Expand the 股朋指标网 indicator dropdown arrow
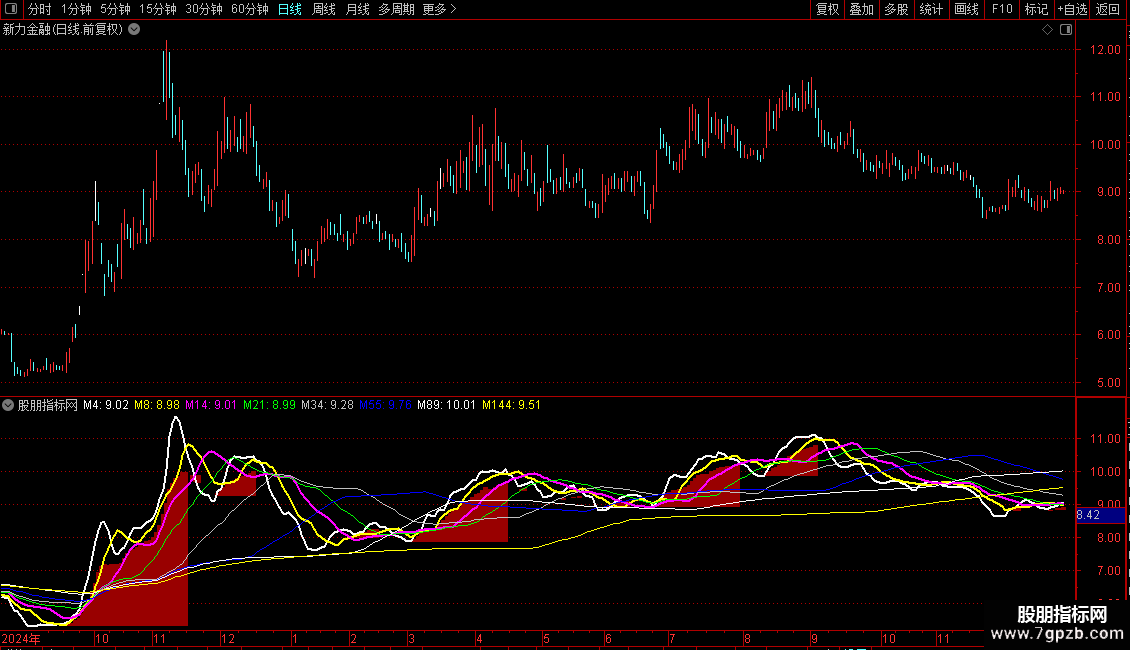 [x=9, y=406]
